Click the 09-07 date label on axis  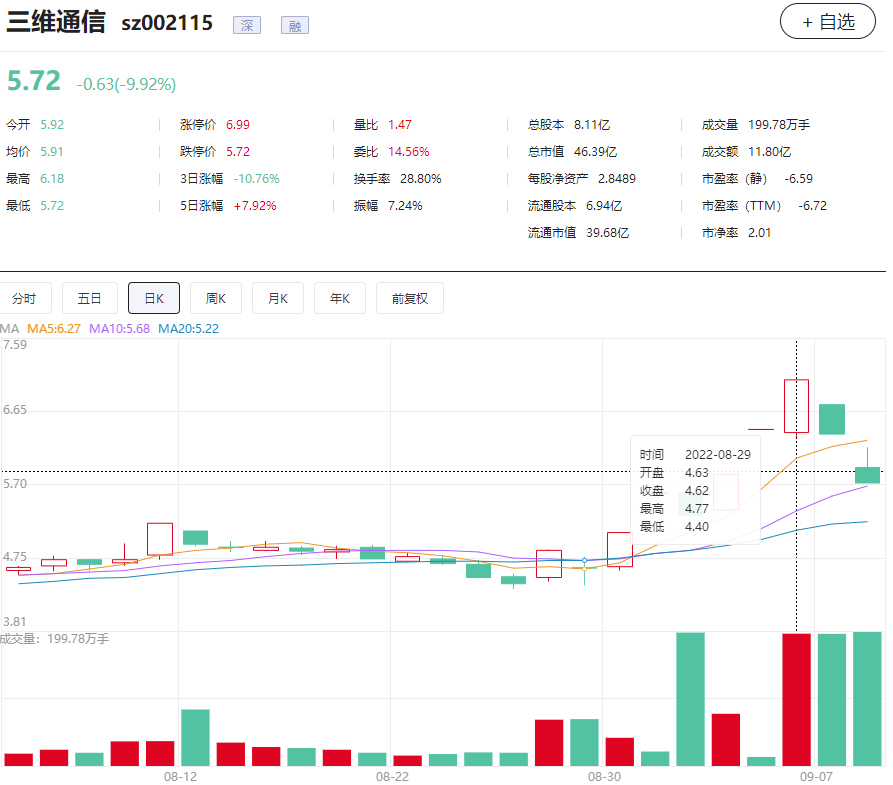[816, 776]
